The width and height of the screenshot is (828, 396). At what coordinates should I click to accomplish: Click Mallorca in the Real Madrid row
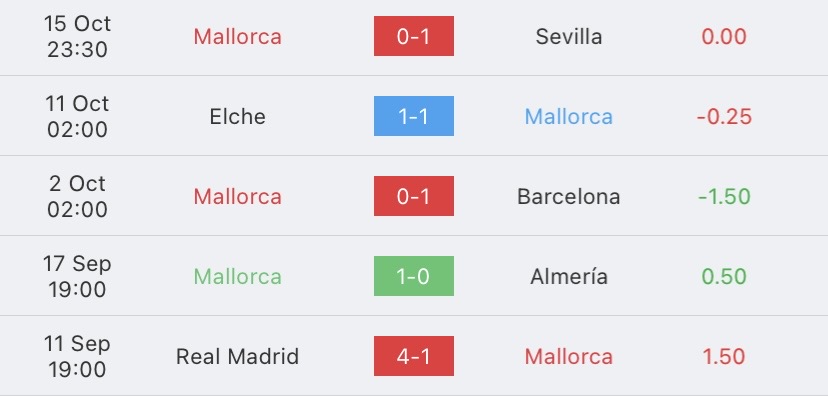point(569,356)
